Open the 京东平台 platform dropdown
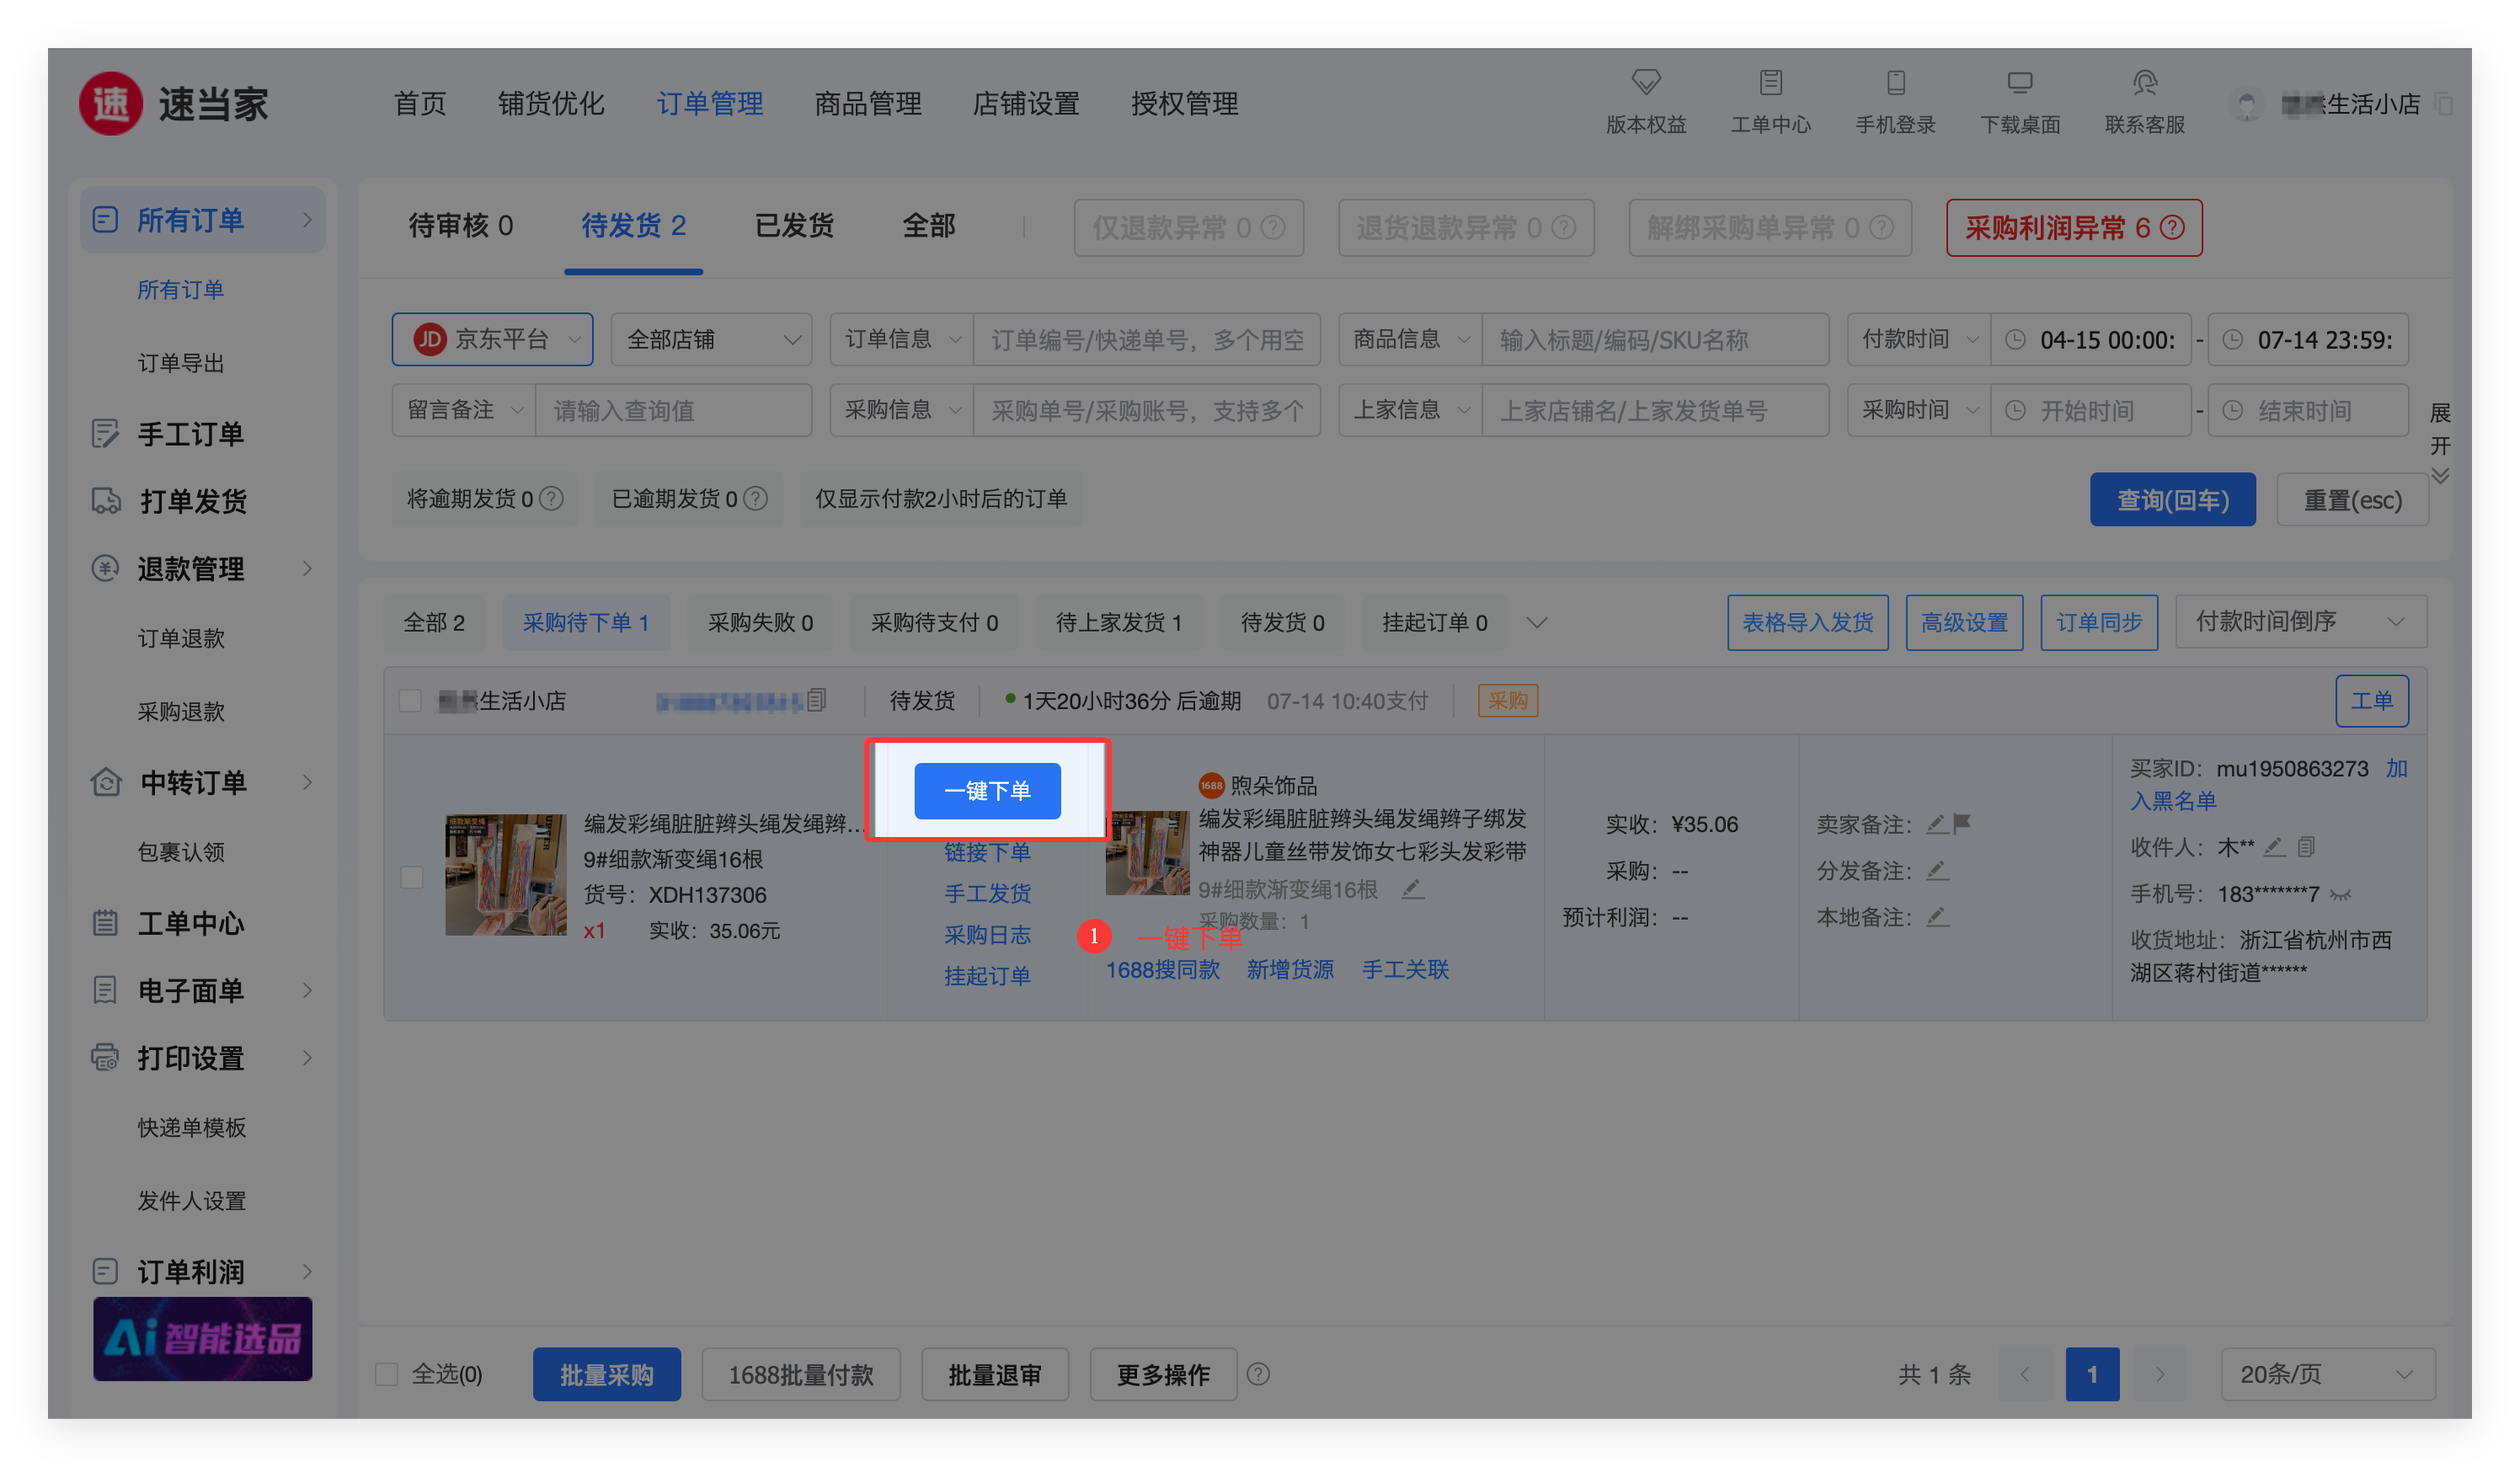The image size is (2520, 1467). coord(492,340)
